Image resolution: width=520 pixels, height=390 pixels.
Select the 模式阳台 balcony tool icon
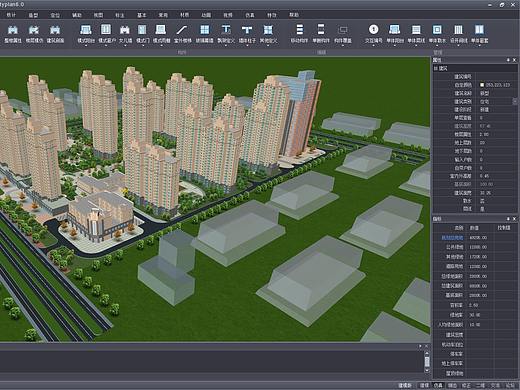point(86,30)
